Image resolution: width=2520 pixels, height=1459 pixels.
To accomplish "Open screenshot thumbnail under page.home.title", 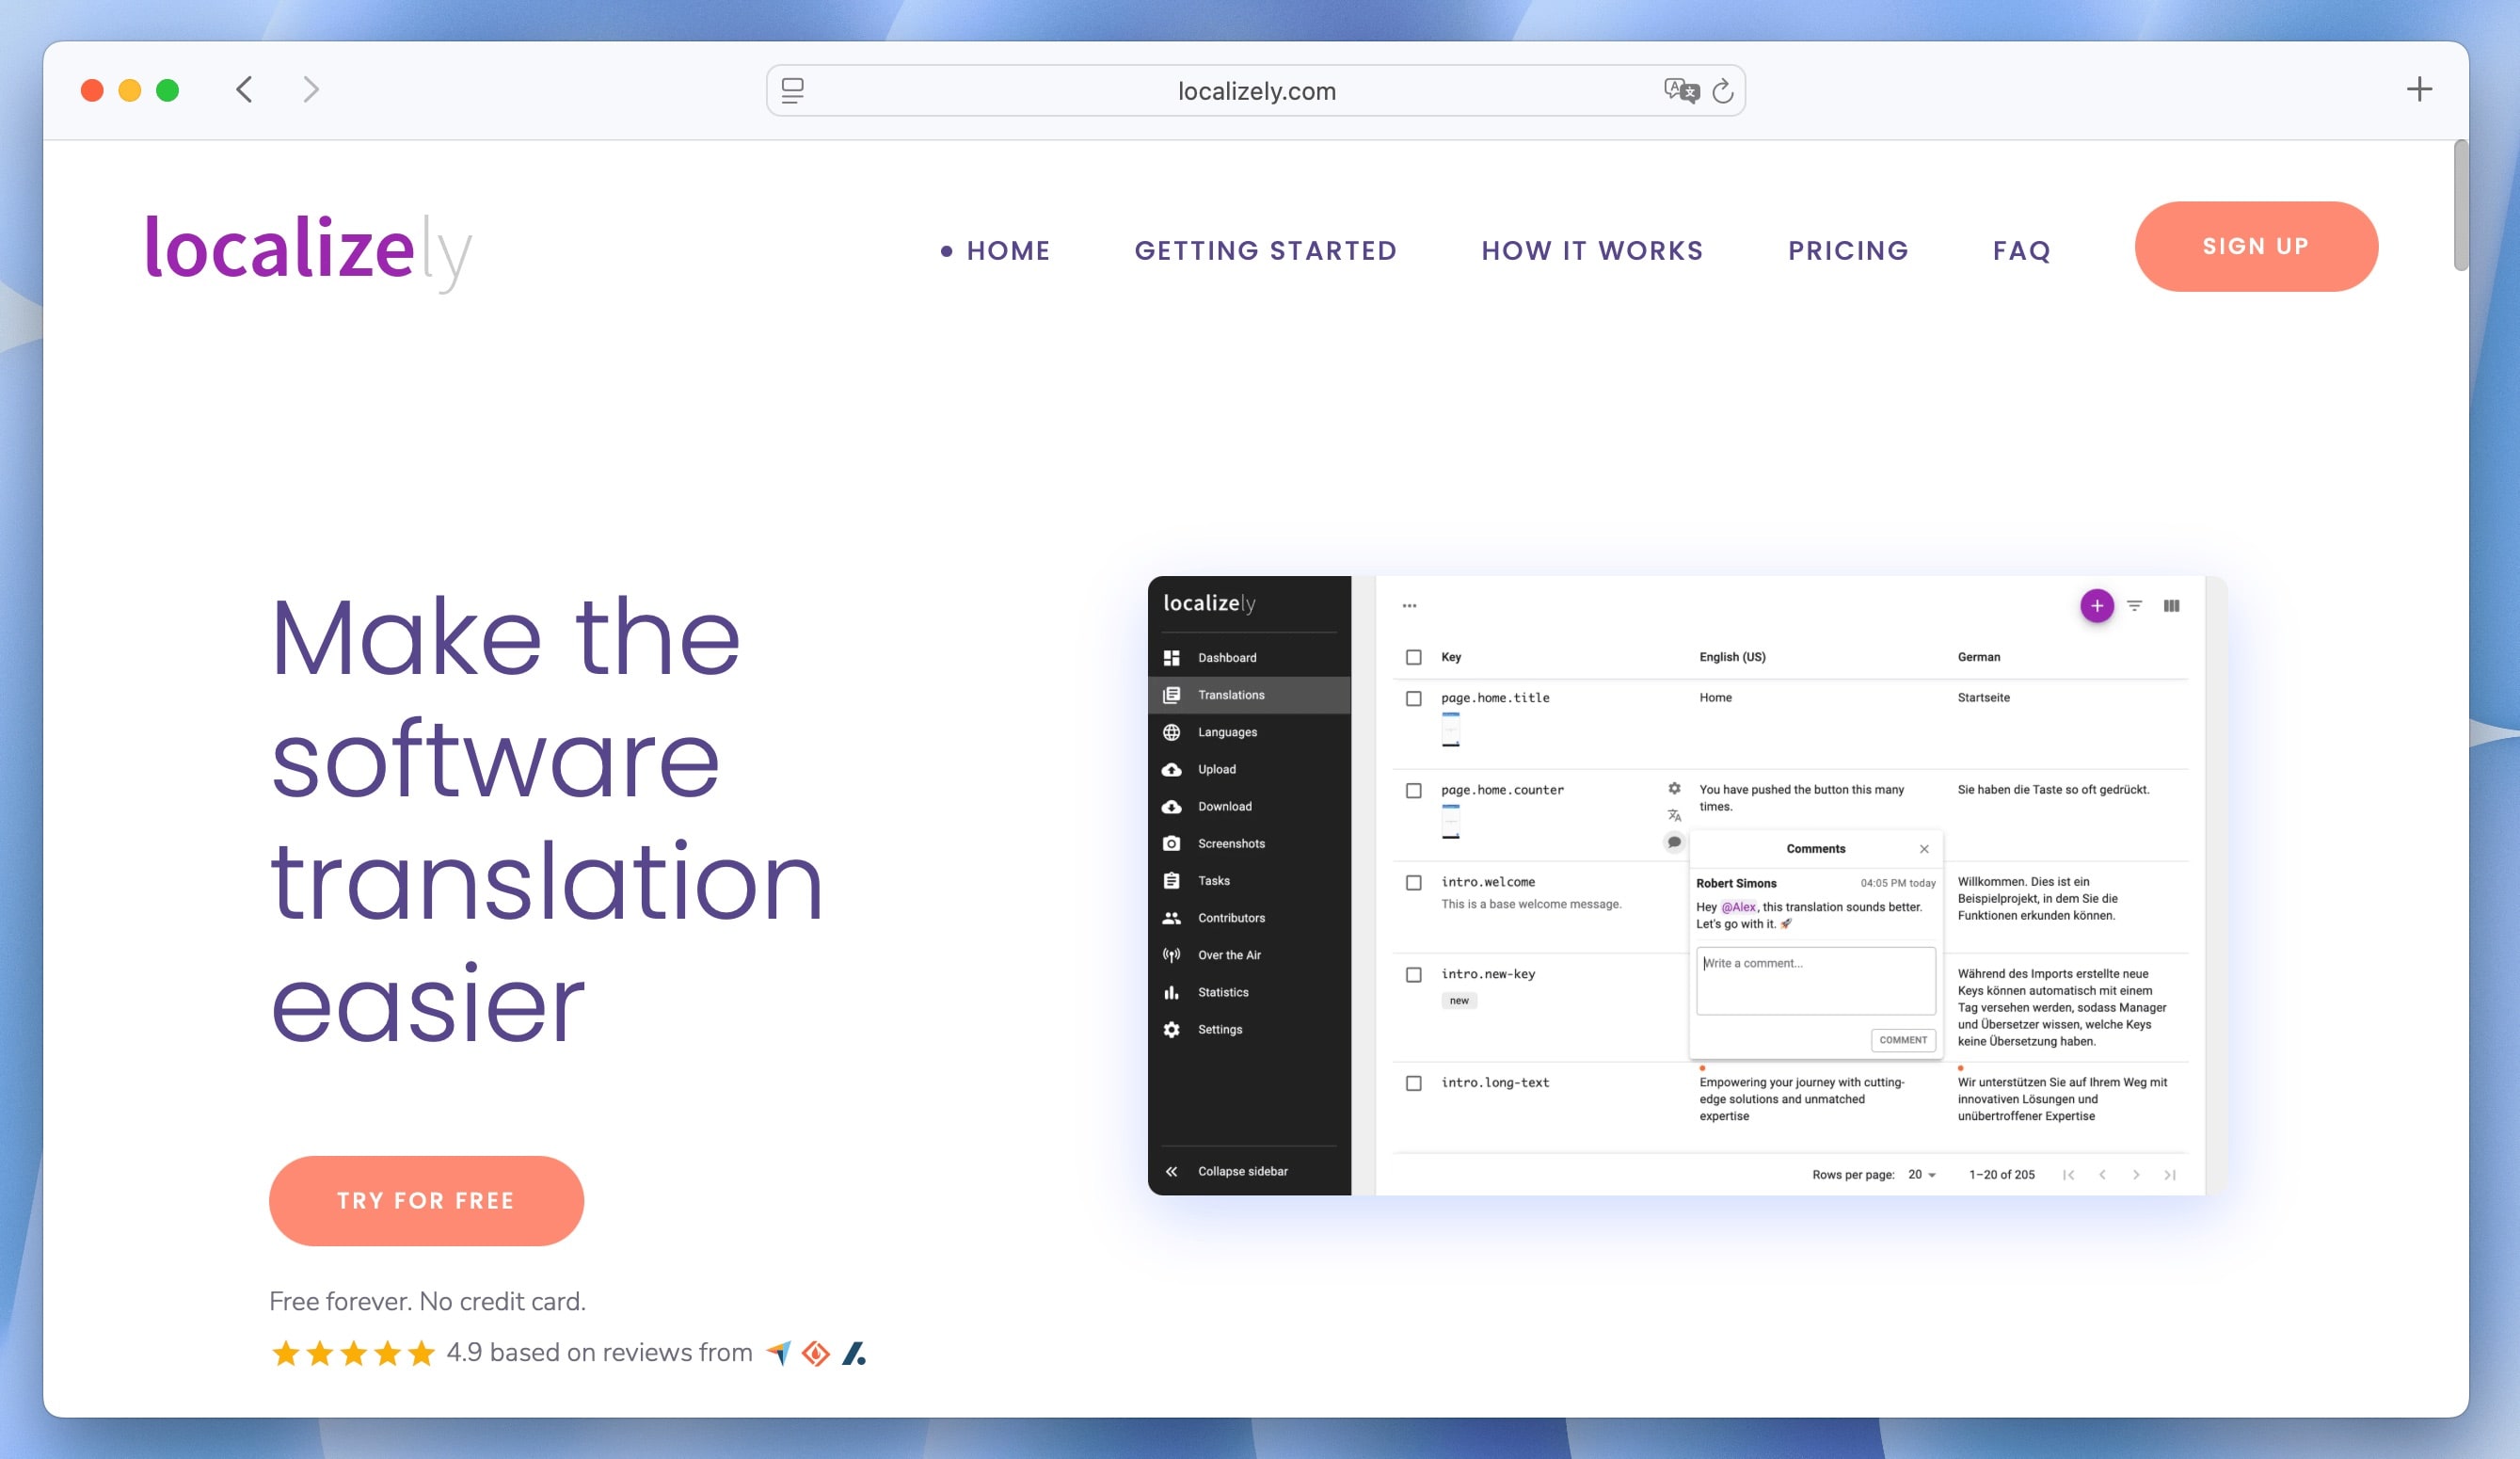I will 1450,729.
